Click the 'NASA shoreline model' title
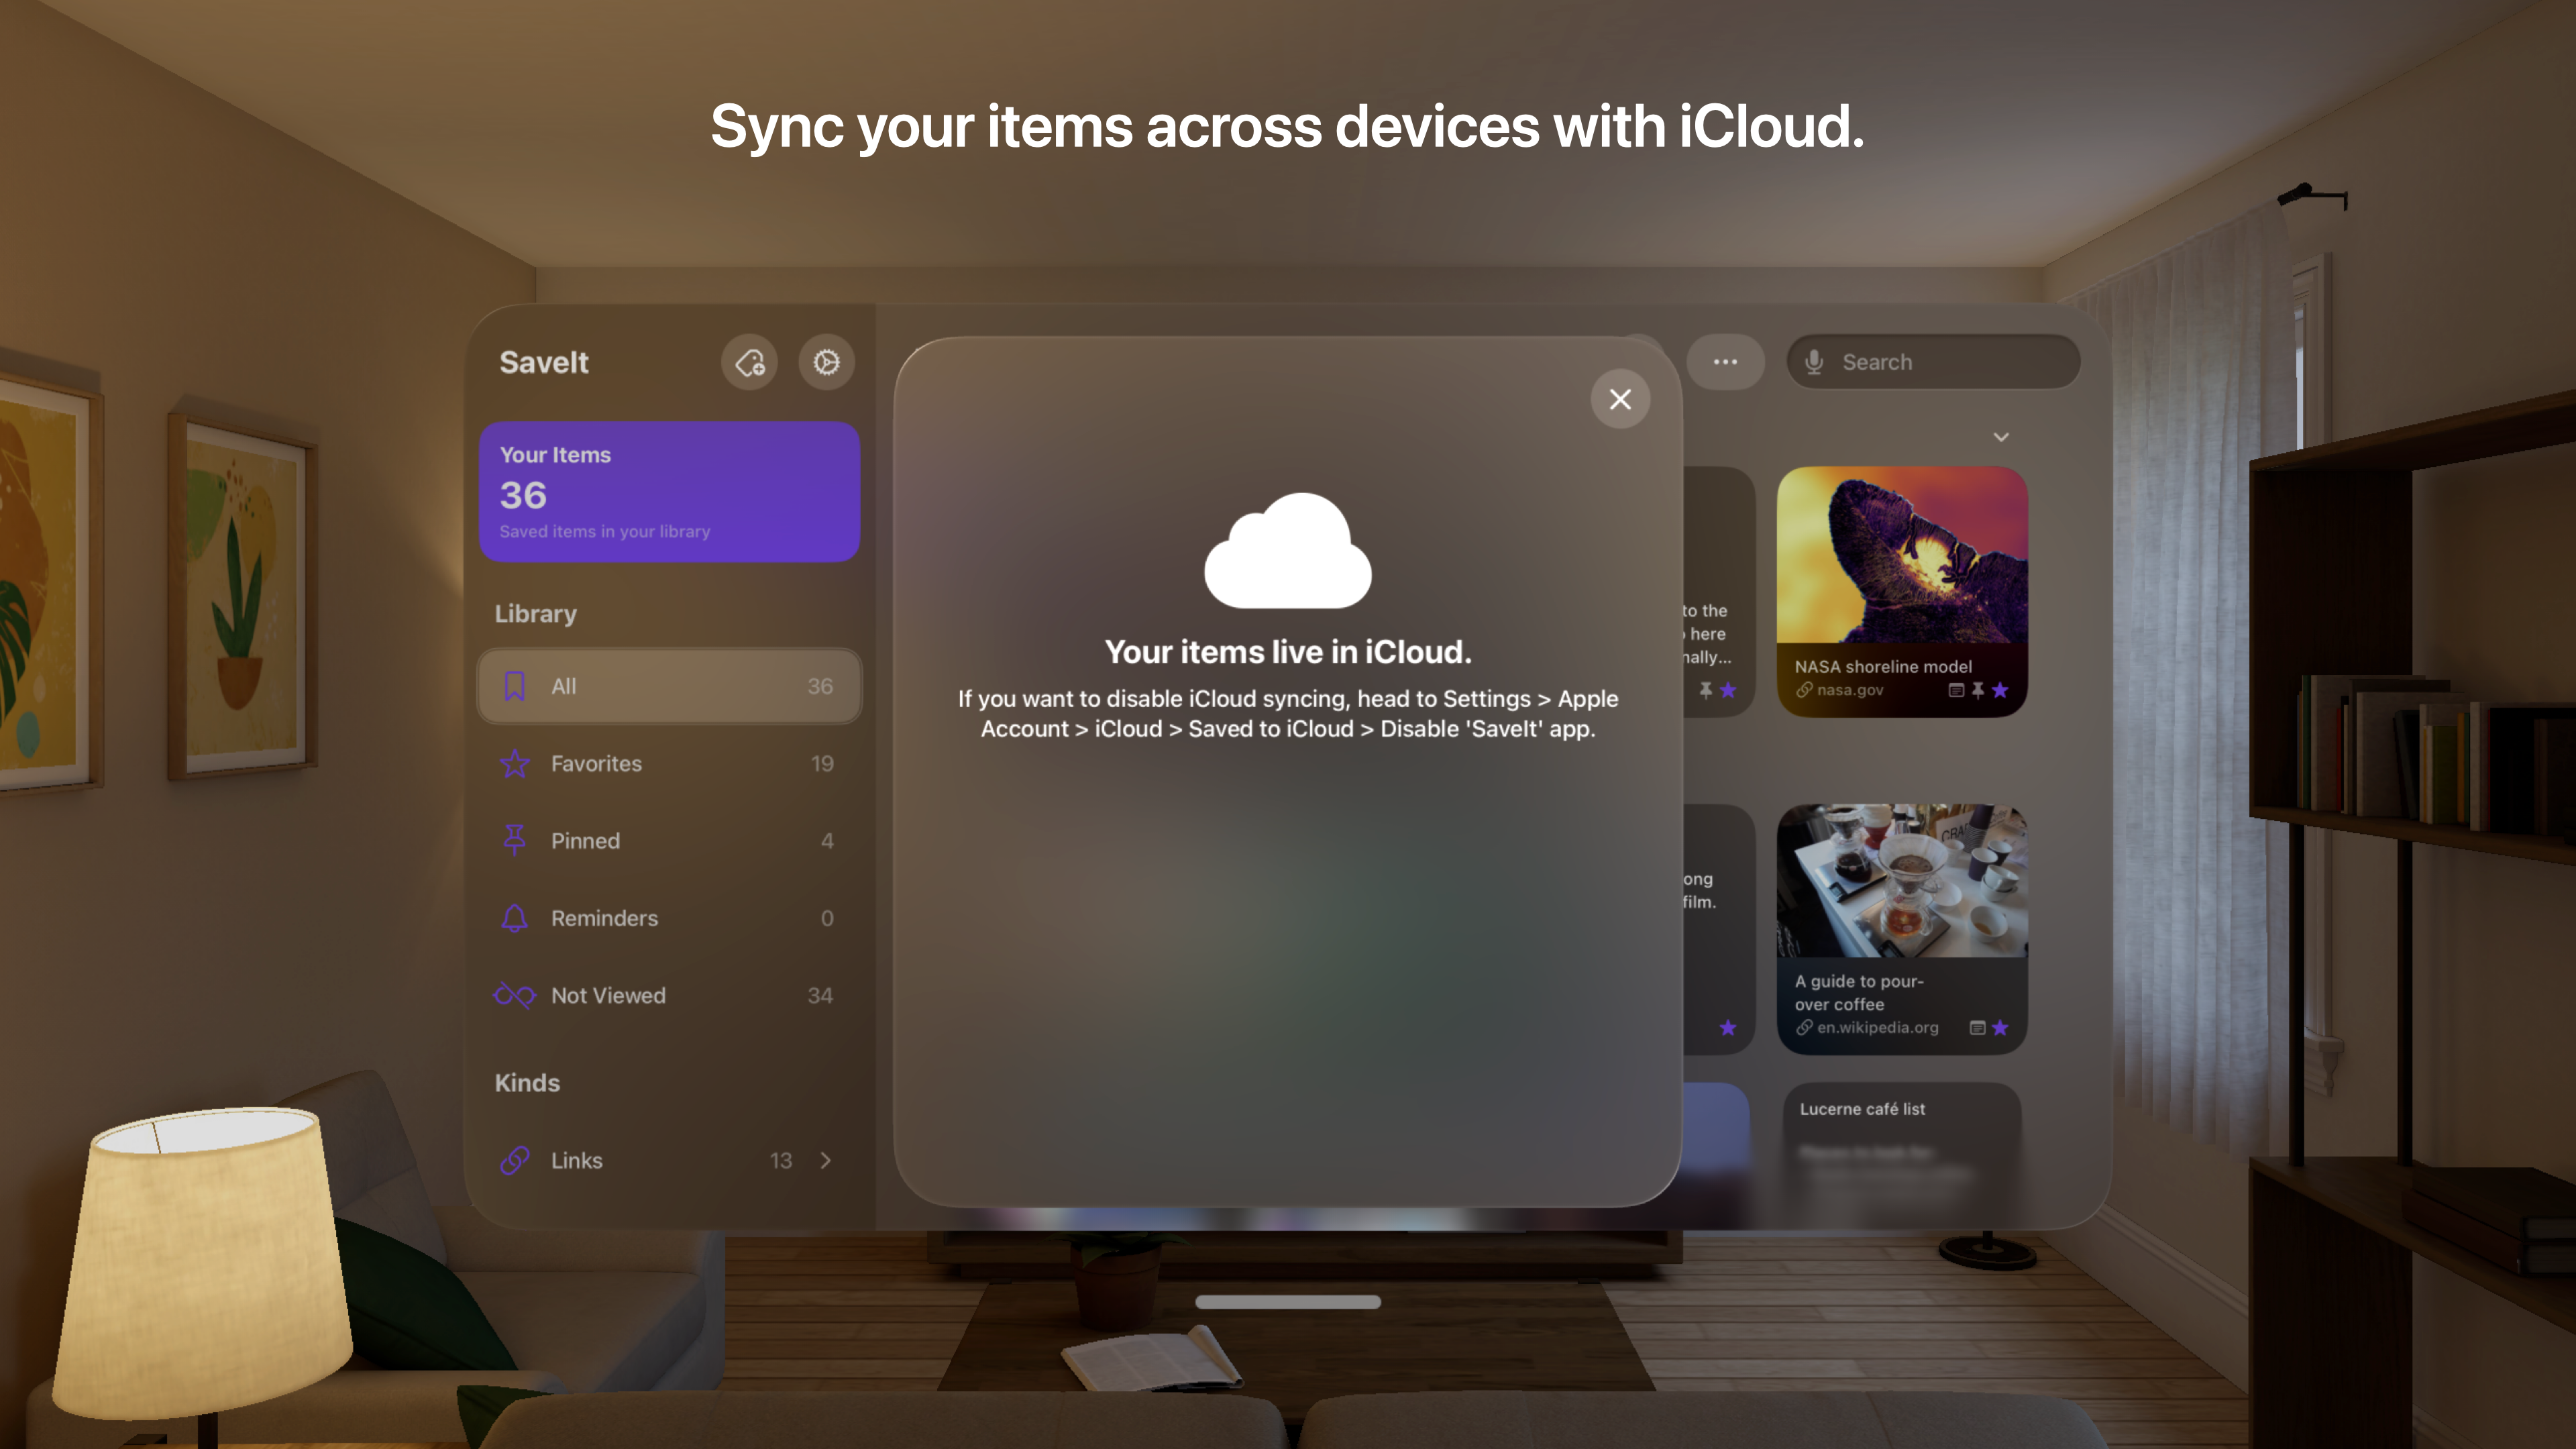This screenshot has height=1449, width=2576. (x=1883, y=666)
